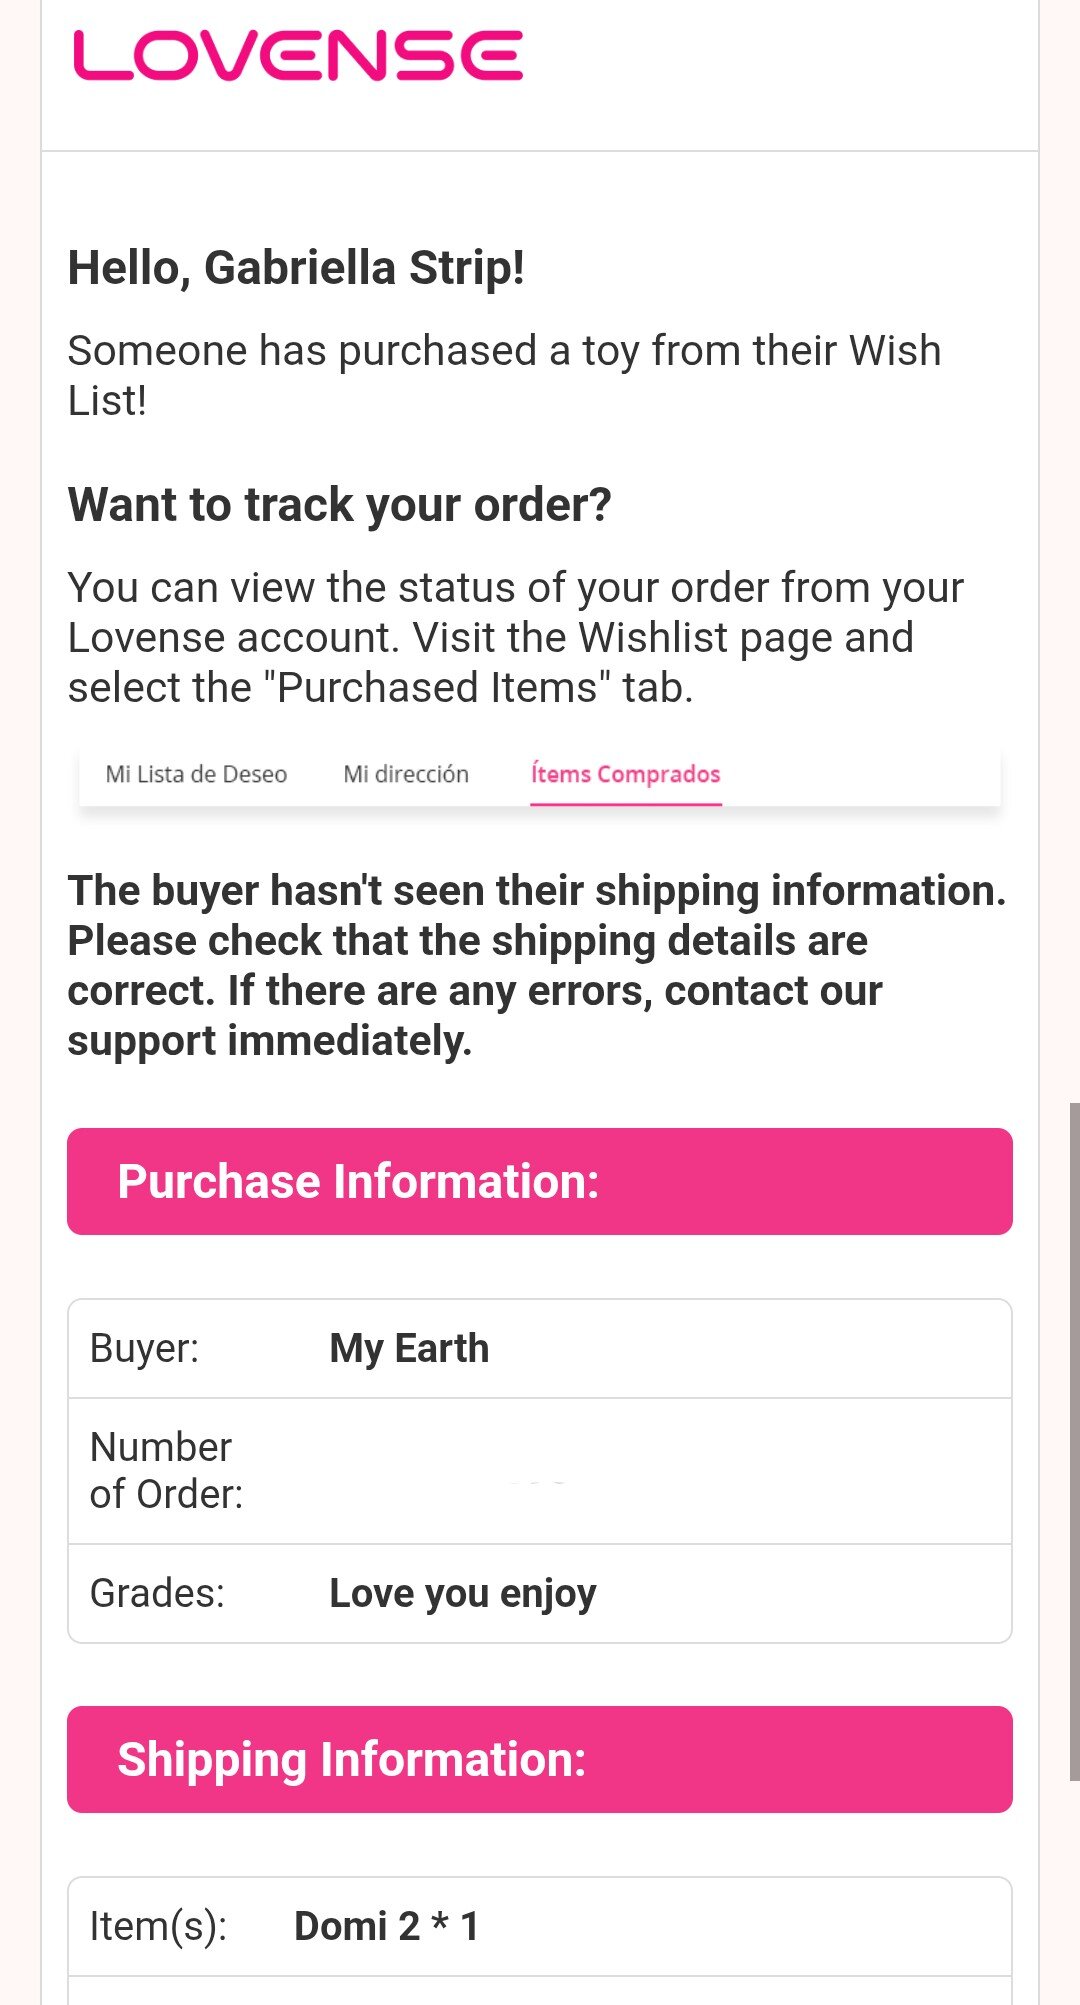Click the Number of Order label
This screenshot has width=1080, height=2005.
[166, 1470]
